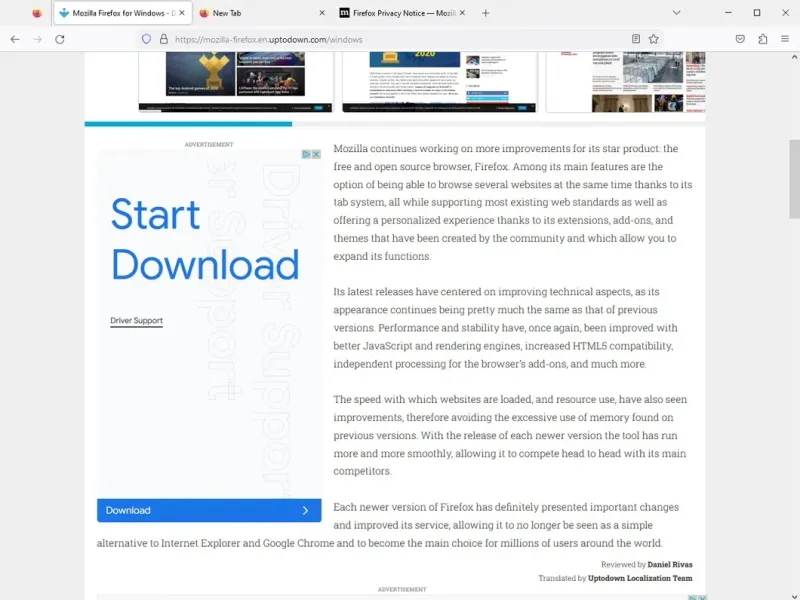Open a new tab with plus button

coord(486,13)
